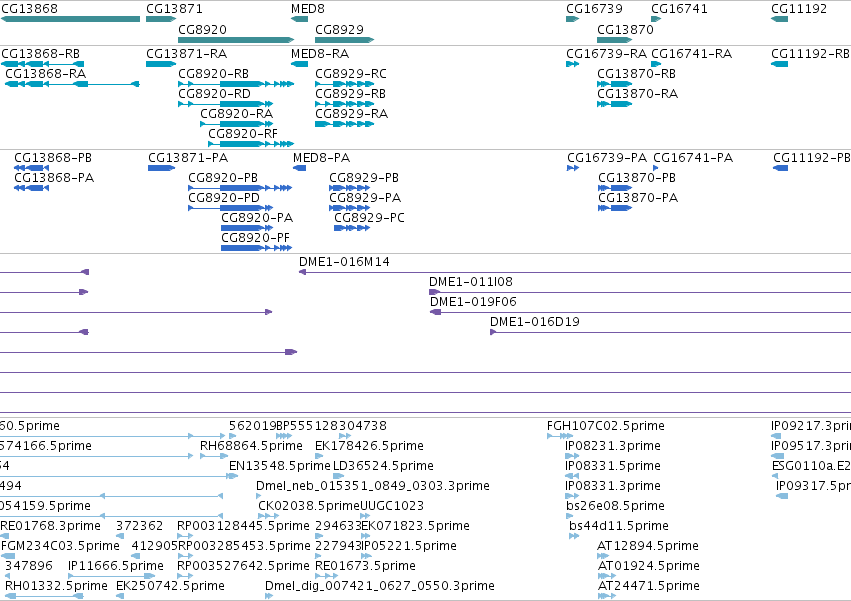The image size is (851, 601).
Task: Click transcript label CG13871-RA
Action: click(x=187, y=54)
